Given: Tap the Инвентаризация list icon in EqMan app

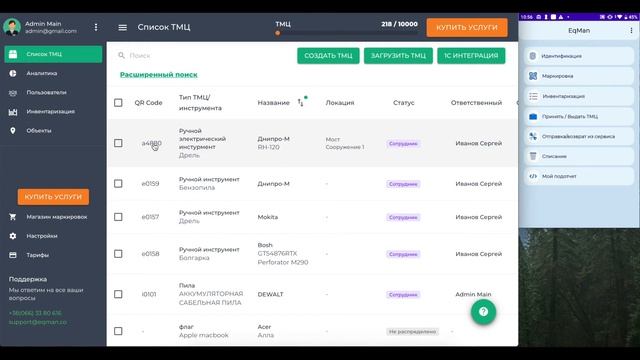Looking at the screenshot, I should click(x=533, y=96).
